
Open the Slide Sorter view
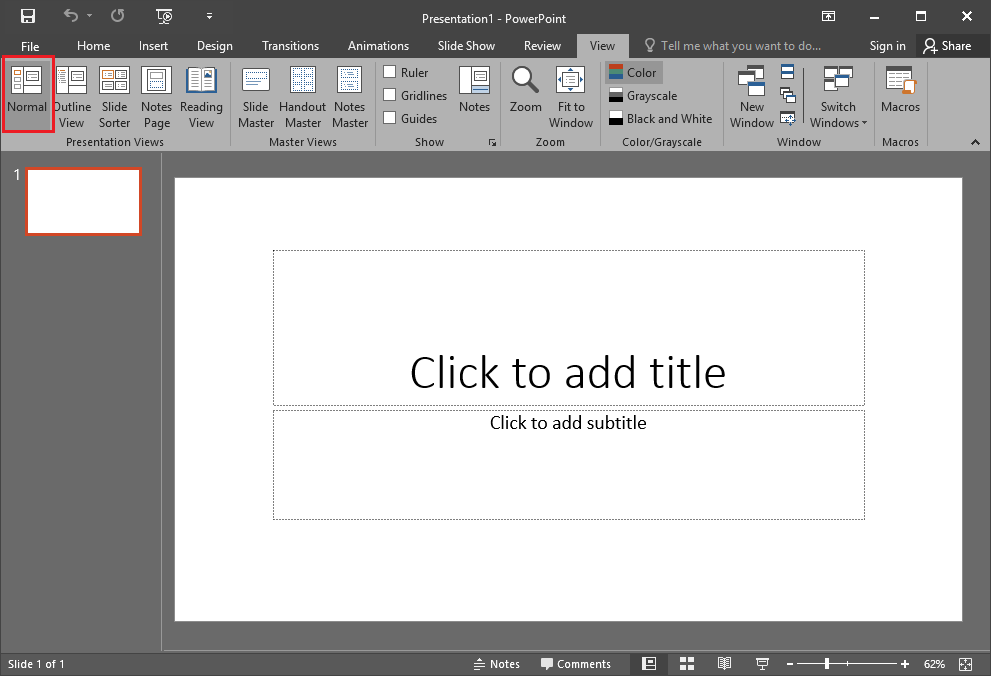click(x=114, y=96)
